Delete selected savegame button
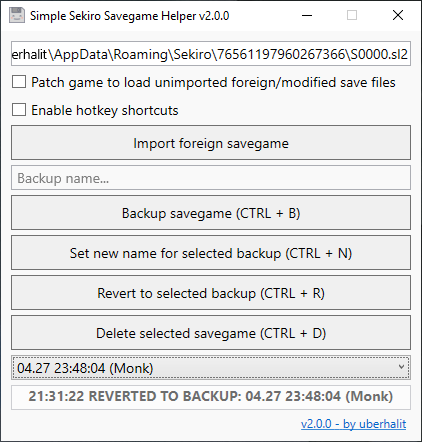 (x=211, y=333)
